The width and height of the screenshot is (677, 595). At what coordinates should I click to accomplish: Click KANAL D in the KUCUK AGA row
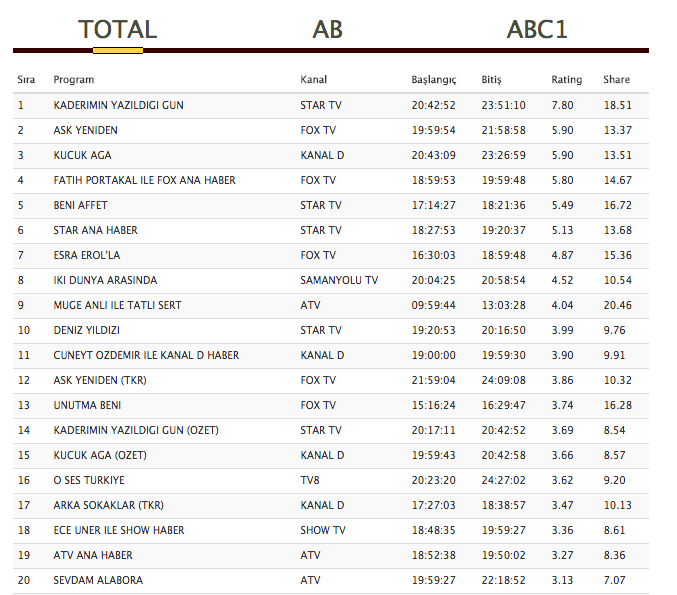pyautogui.click(x=322, y=155)
